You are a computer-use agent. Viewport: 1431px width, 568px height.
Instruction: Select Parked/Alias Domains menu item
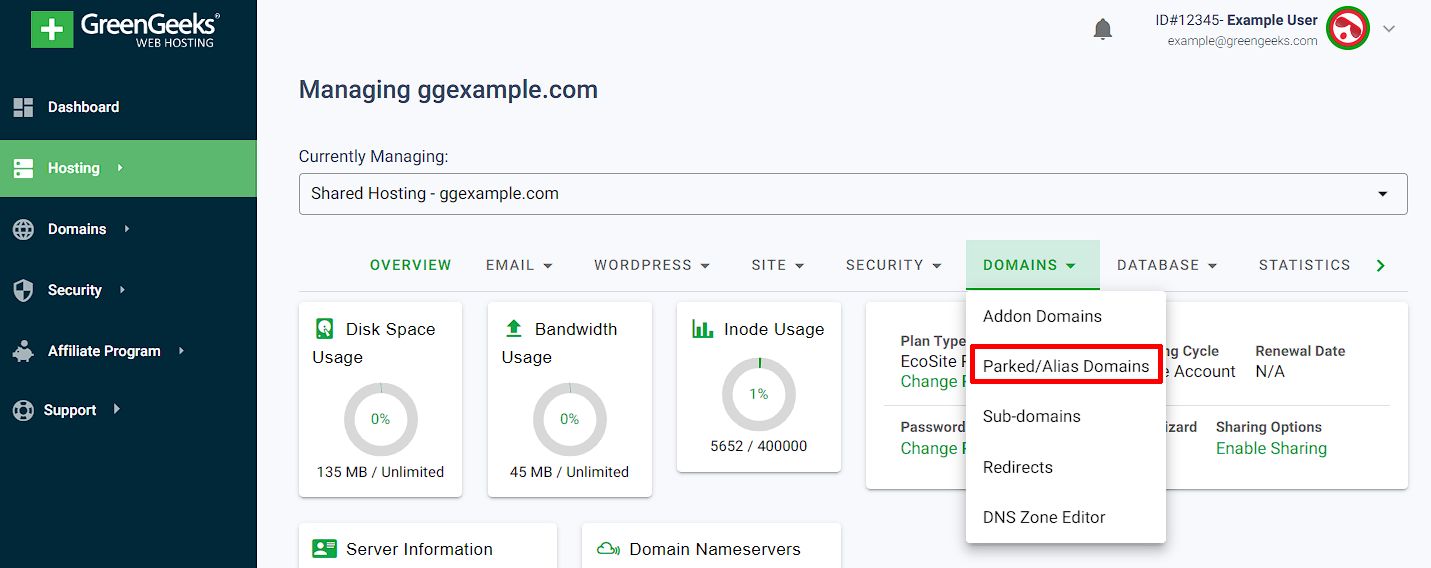click(1066, 366)
